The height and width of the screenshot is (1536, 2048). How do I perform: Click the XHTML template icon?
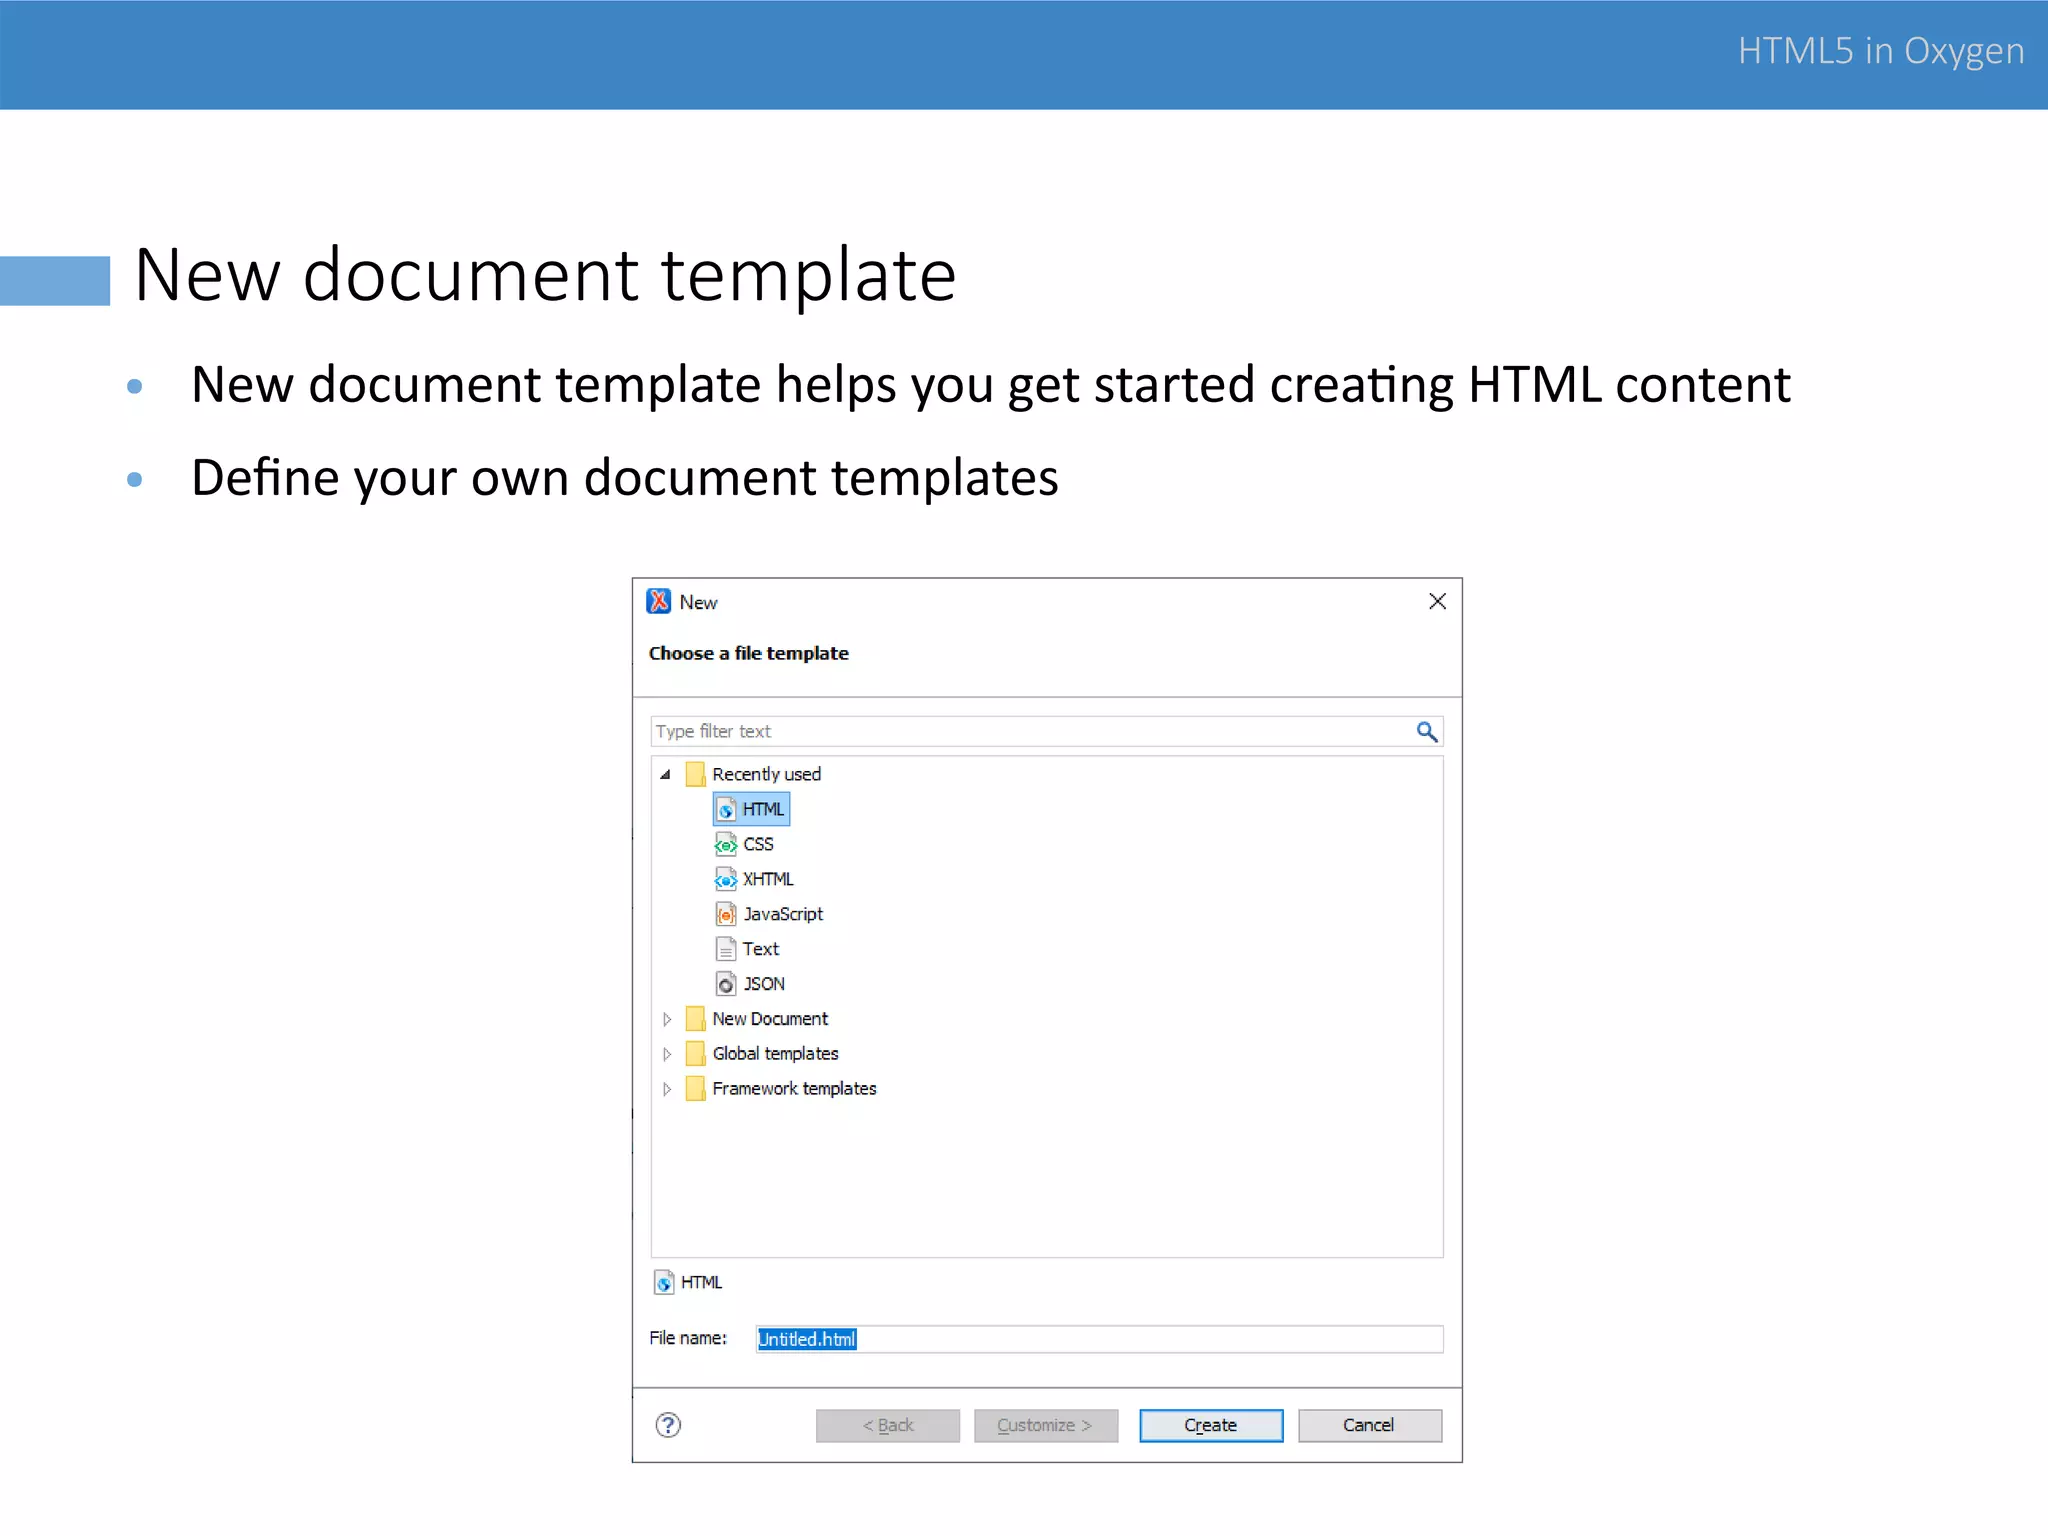(x=726, y=879)
